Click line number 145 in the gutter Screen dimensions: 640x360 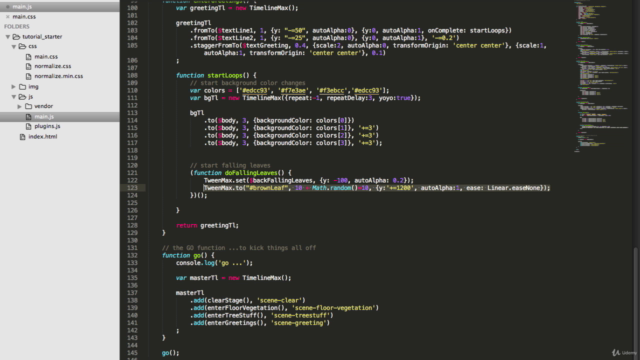pyautogui.click(x=132, y=353)
